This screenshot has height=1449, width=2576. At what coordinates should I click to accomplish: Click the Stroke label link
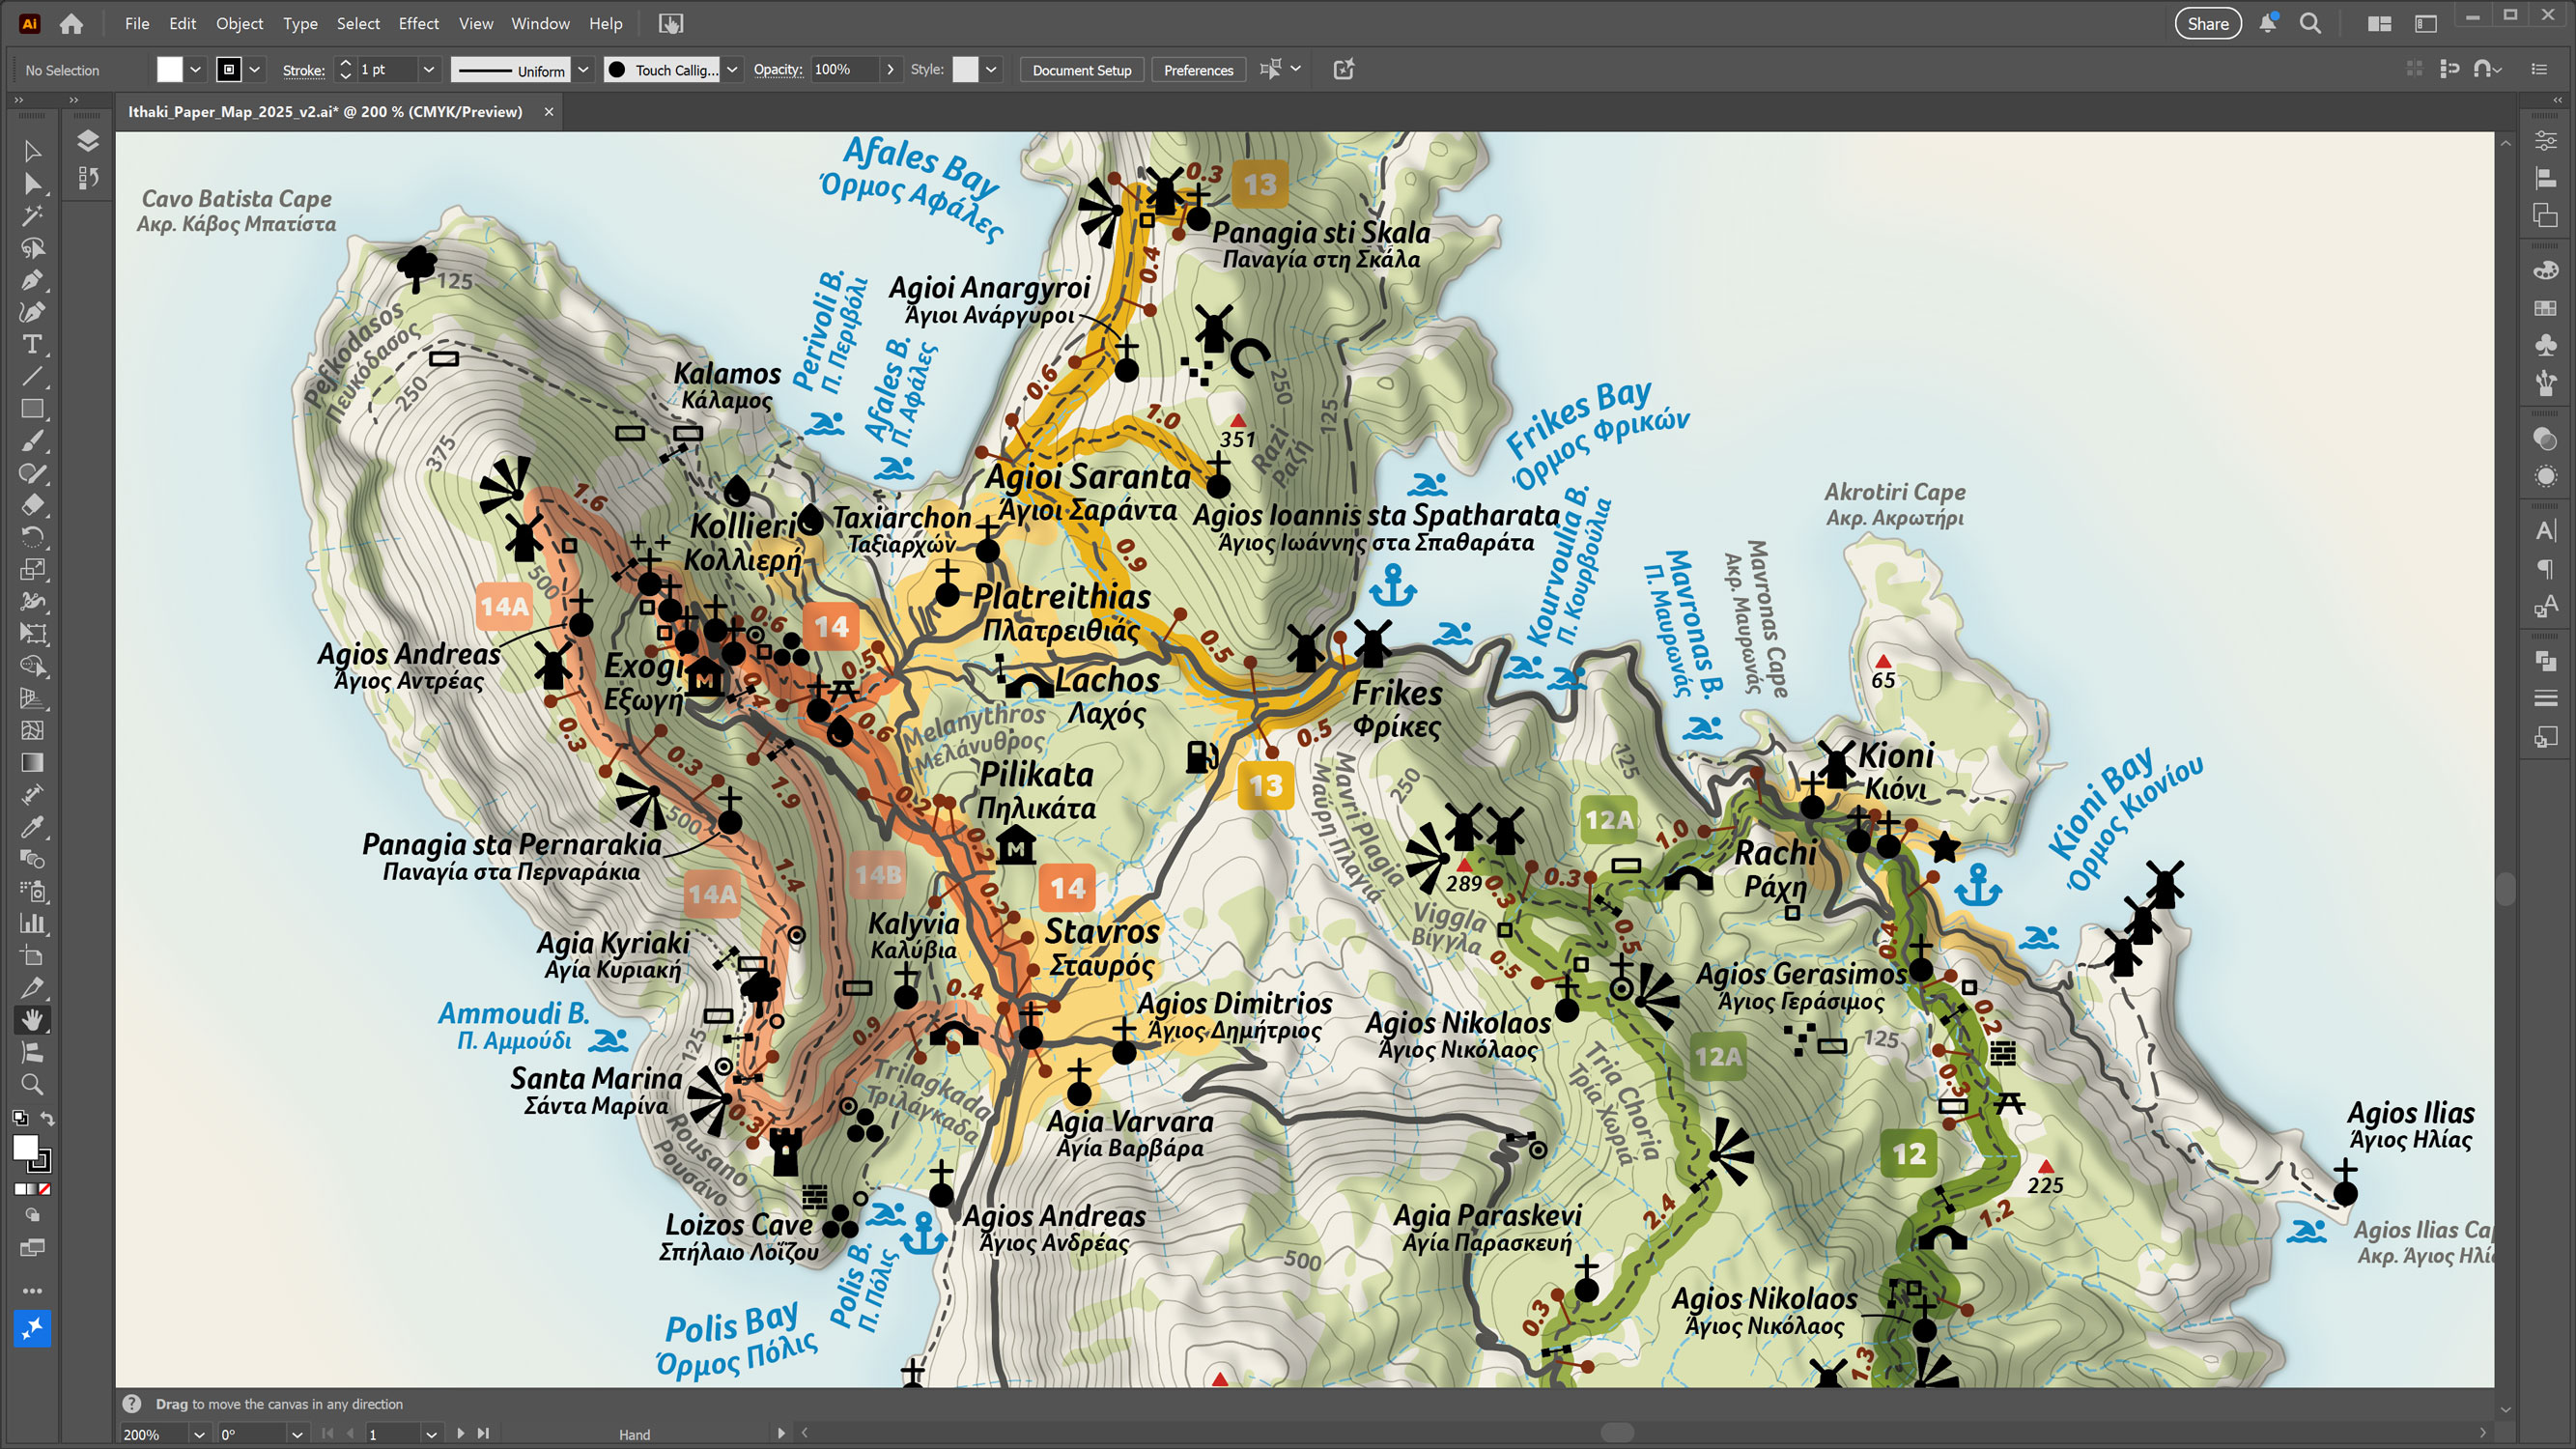(303, 70)
